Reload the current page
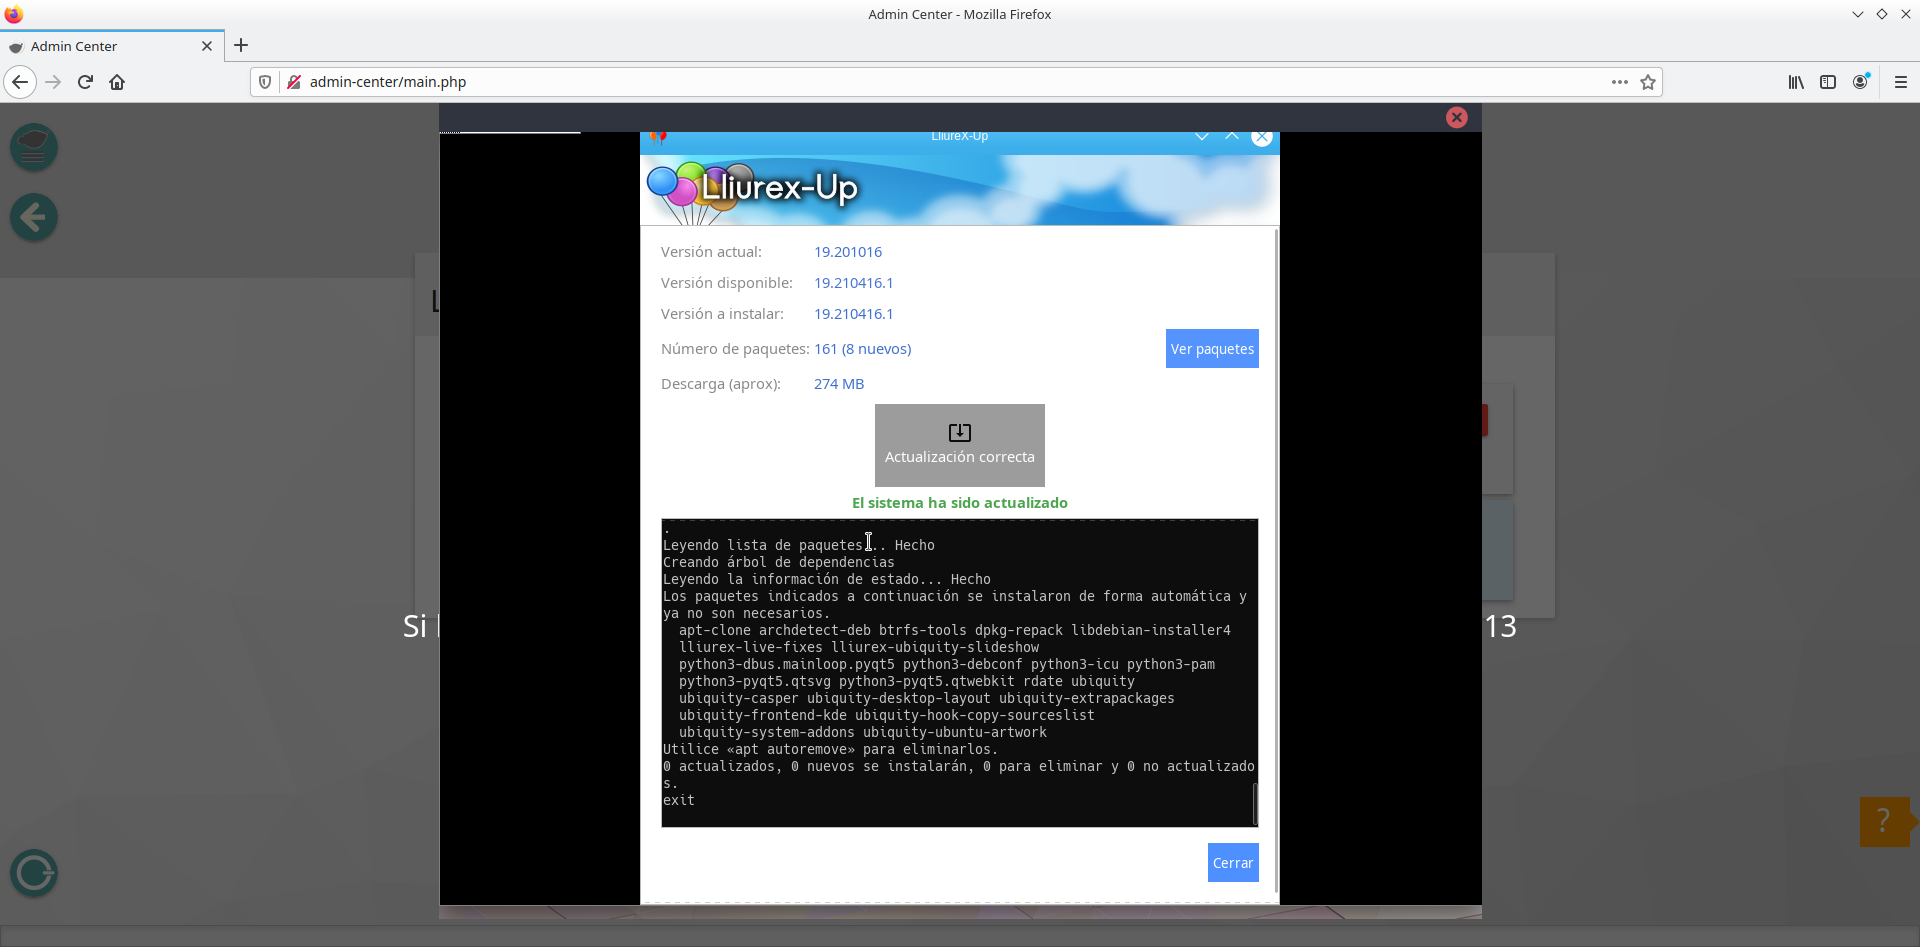This screenshot has width=1920, height=947. coord(85,82)
